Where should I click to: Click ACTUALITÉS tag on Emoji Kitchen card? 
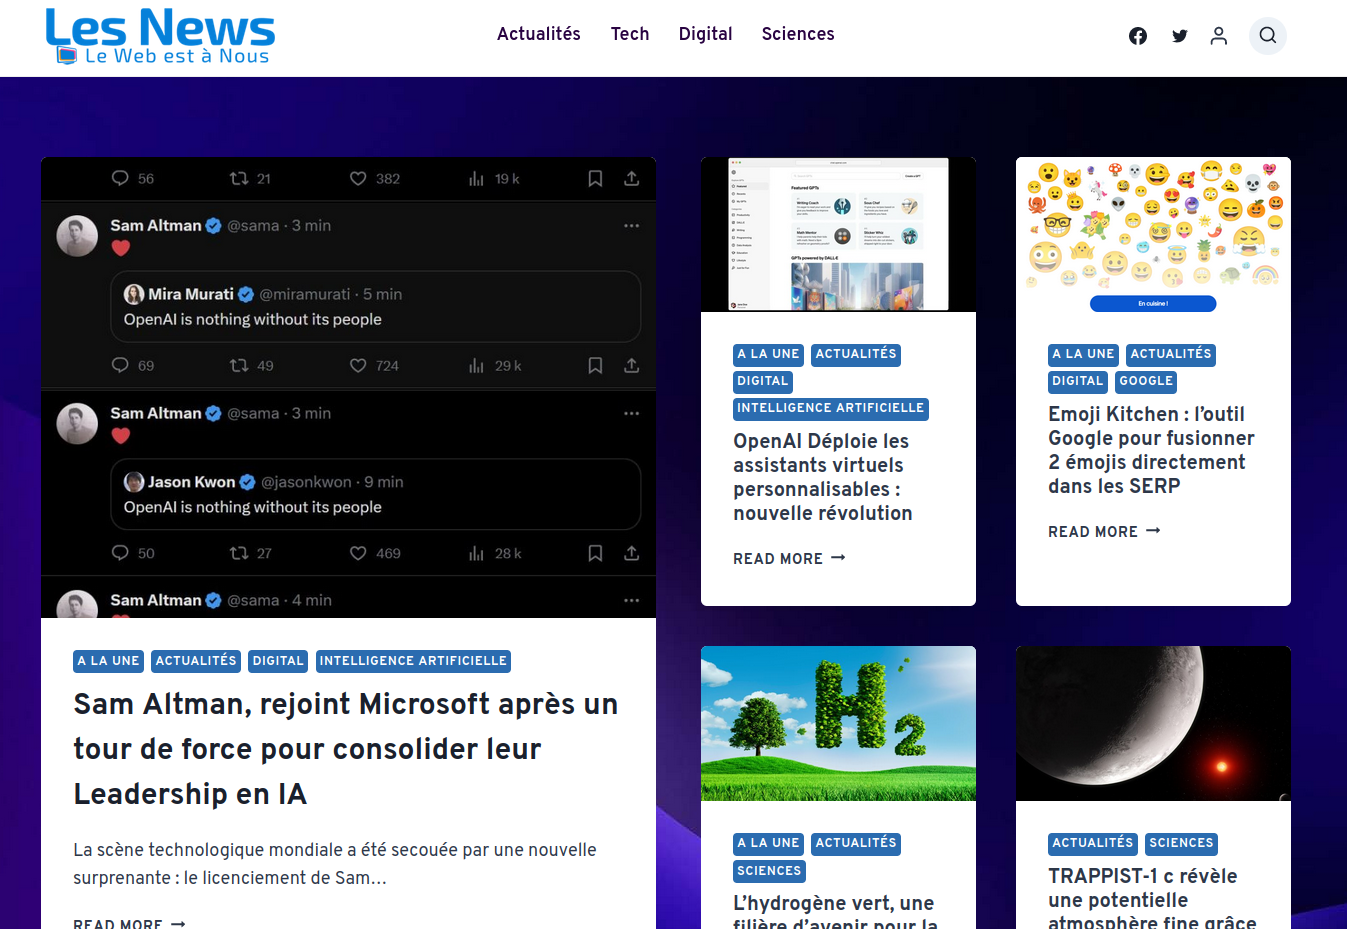coord(1171,354)
